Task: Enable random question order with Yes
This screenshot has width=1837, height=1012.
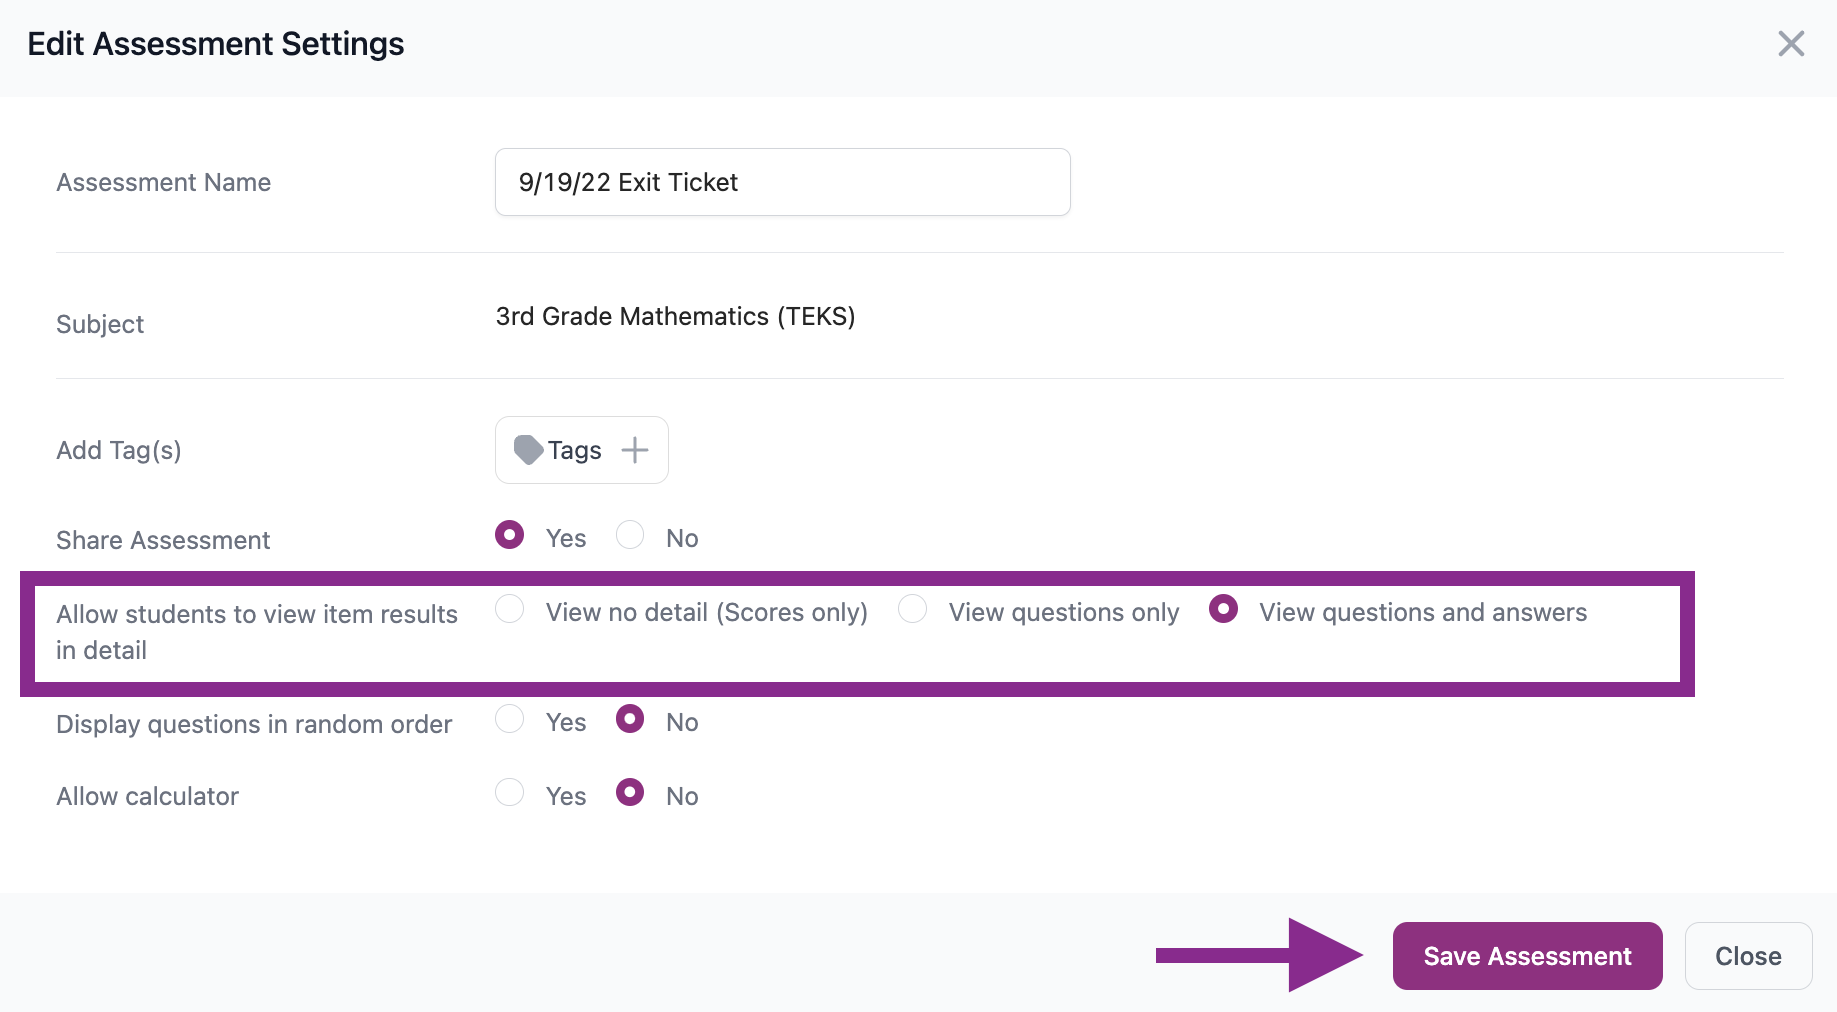Action: click(x=510, y=719)
